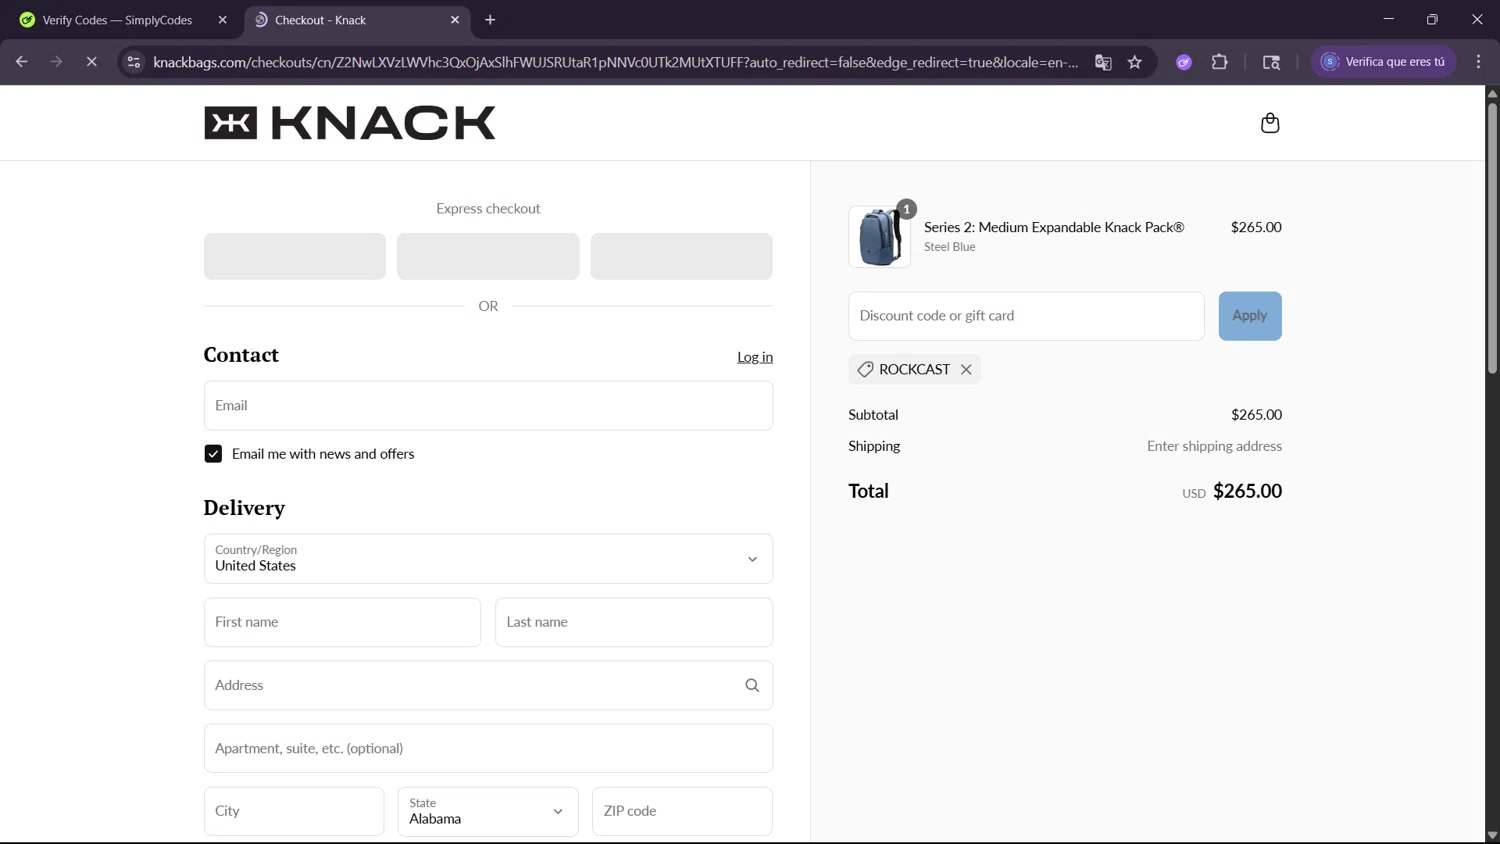1500x844 pixels.
Task: Focus the Discount code or gift card field
Action: pos(1026,316)
